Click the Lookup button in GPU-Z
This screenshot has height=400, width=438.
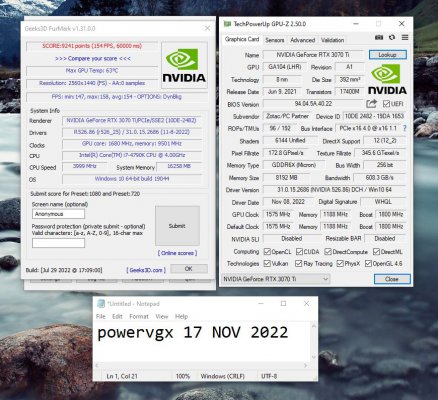tap(388, 55)
